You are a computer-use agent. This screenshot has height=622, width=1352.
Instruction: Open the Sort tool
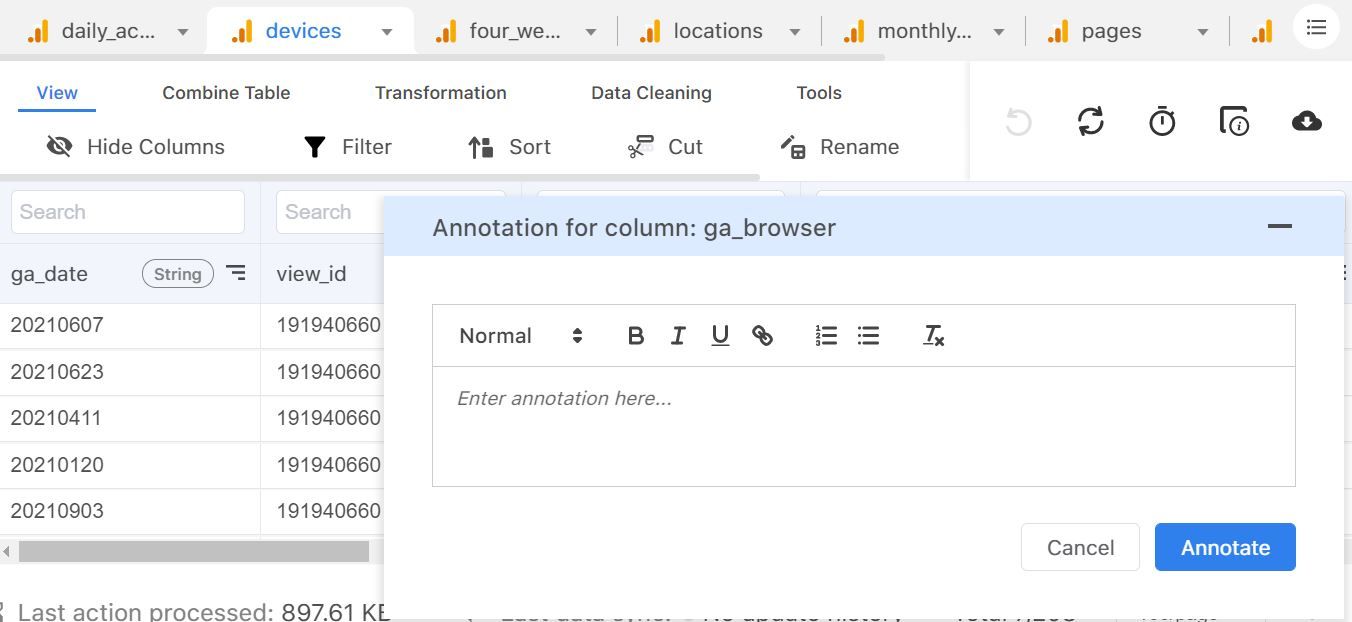(x=508, y=146)
